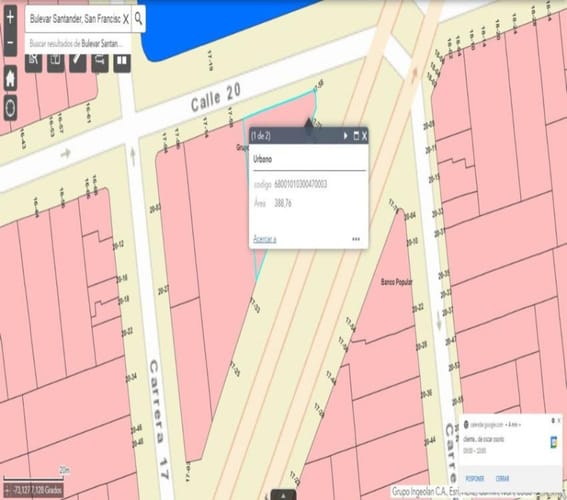567x500 pixels.
Task: Click the coordinates widget crosshair icon
Action: (x=7, y=491)
